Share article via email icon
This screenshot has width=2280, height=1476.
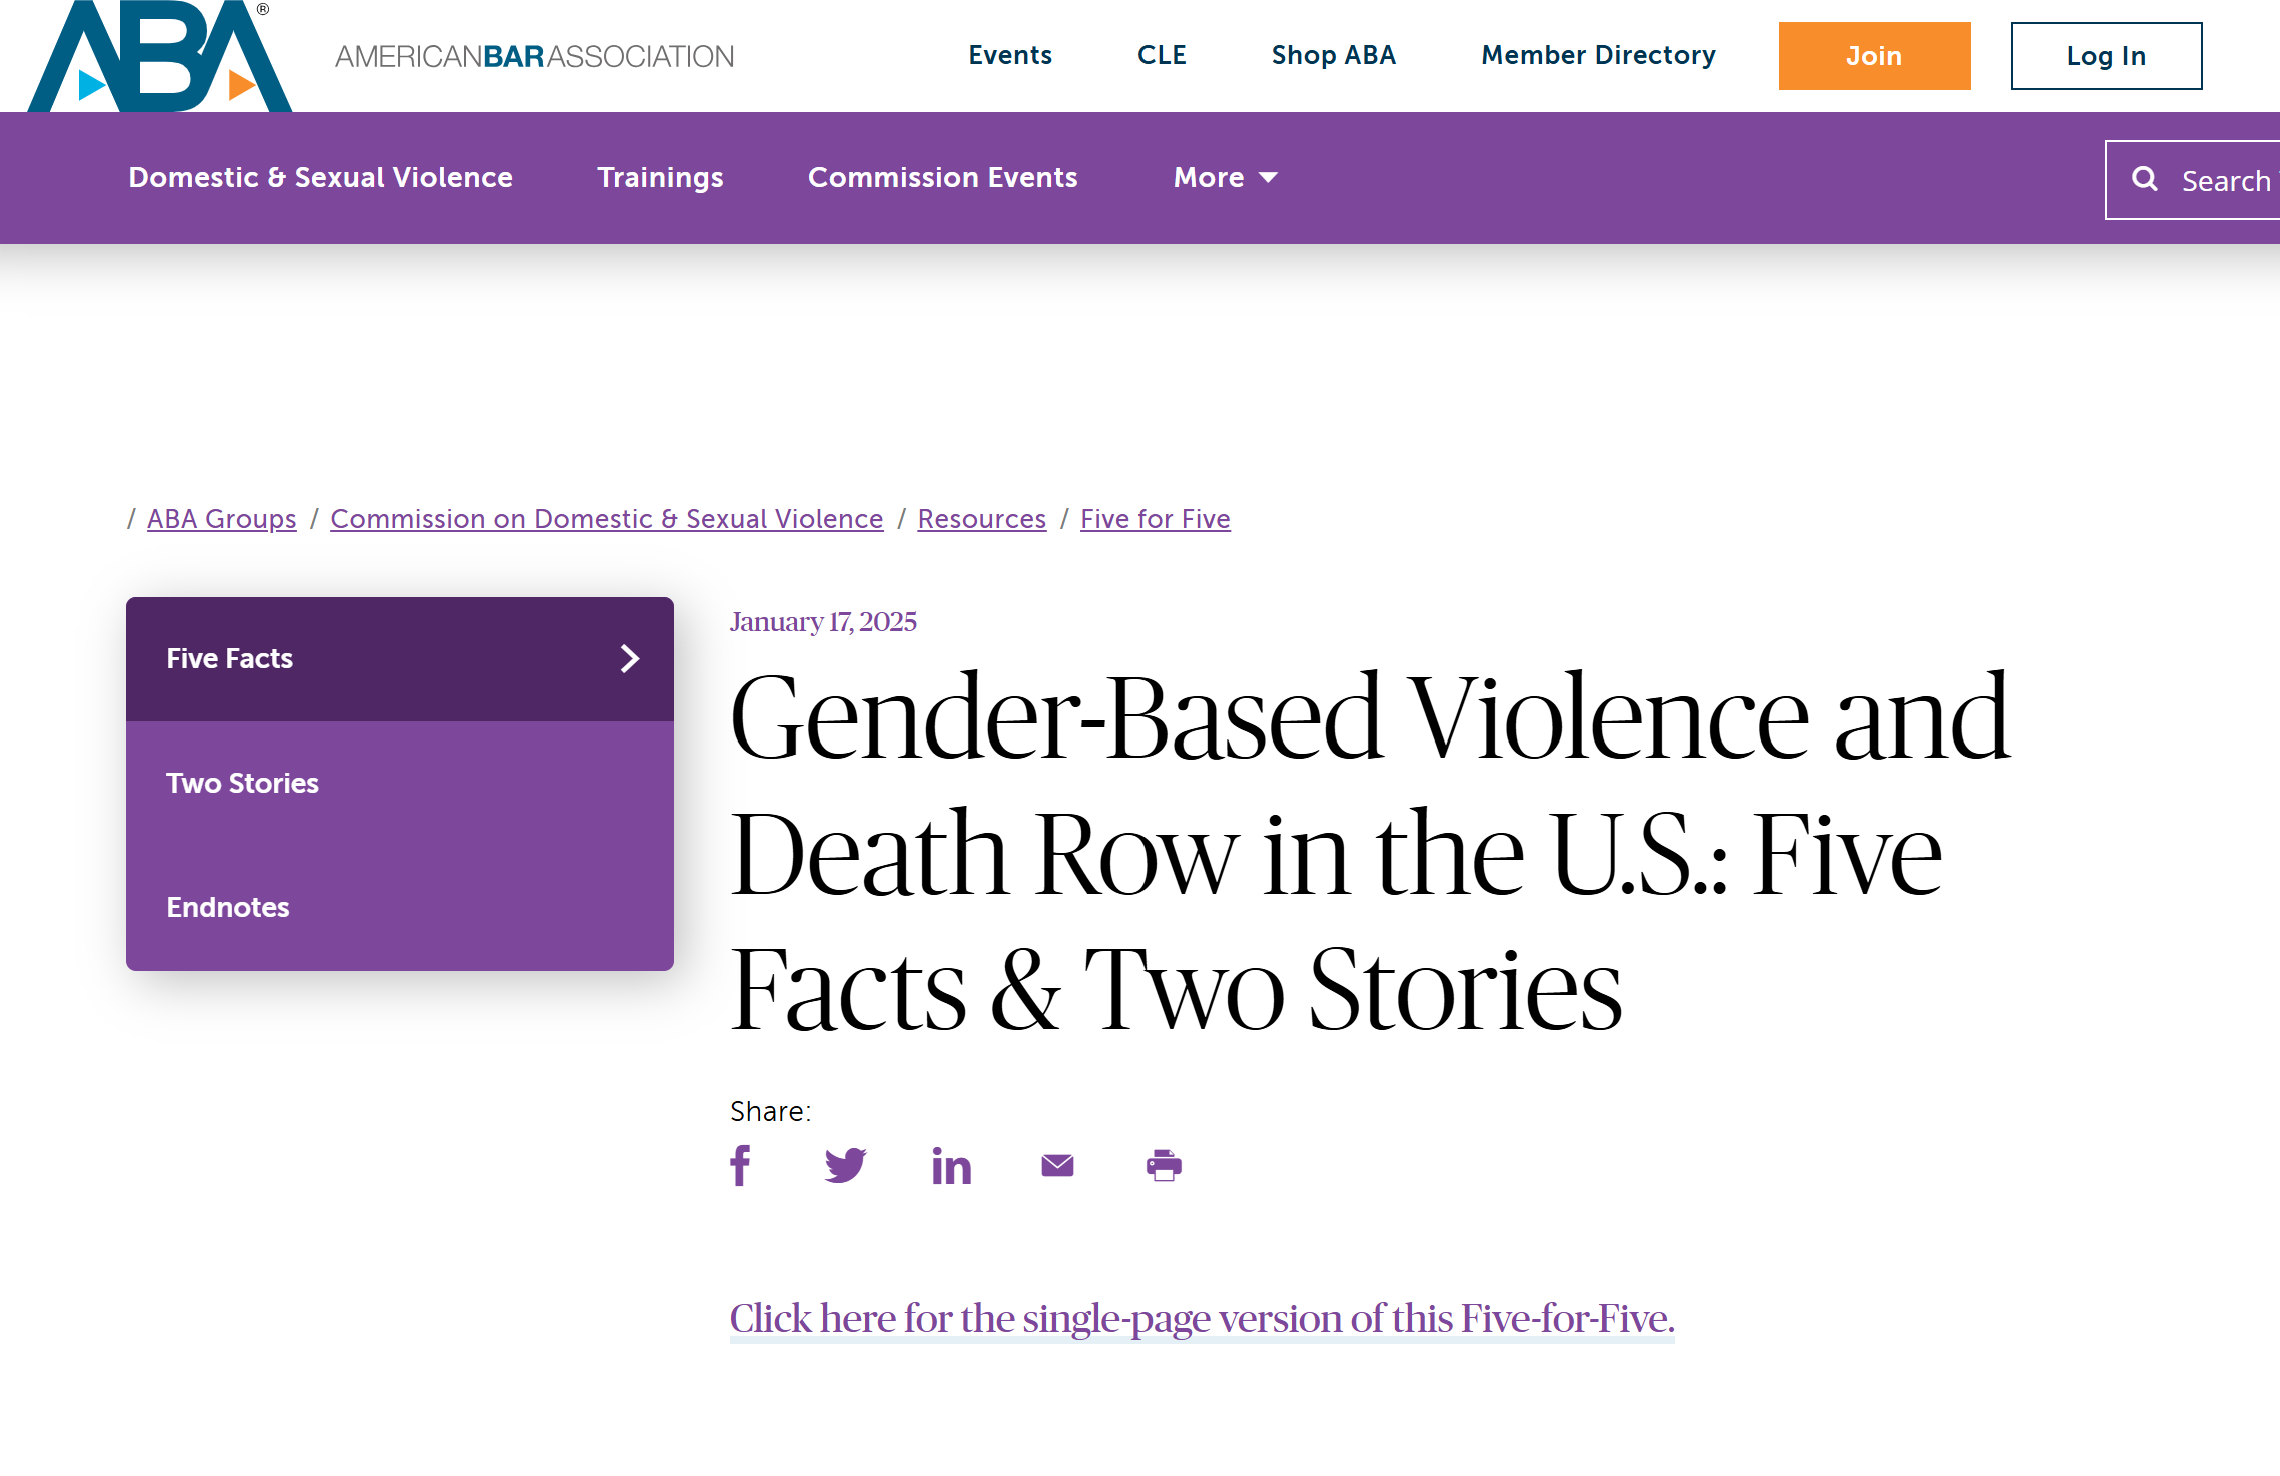coord(1057,1165)
